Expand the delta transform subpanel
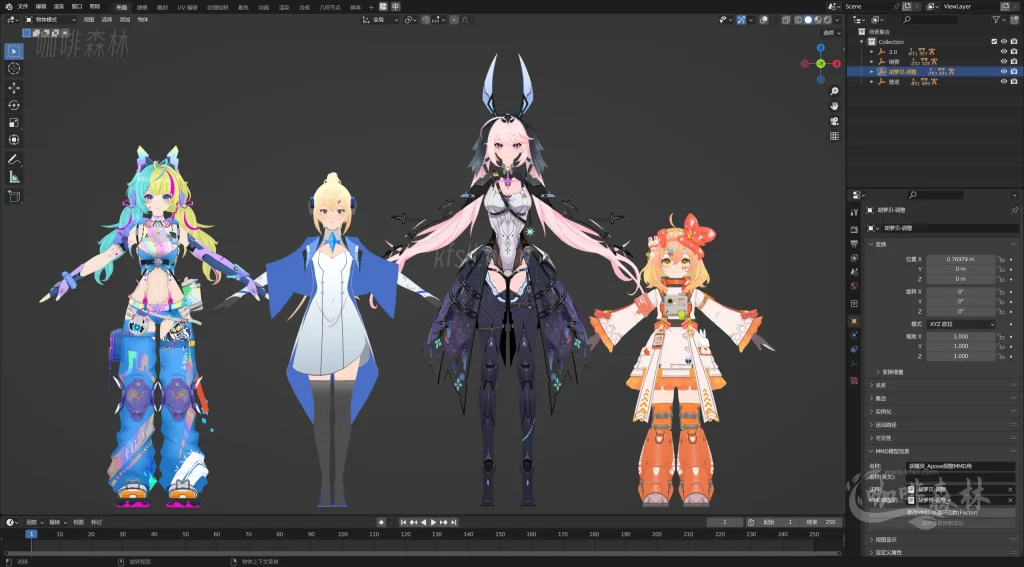The image size is (1024, 567). tap(878, 372)
